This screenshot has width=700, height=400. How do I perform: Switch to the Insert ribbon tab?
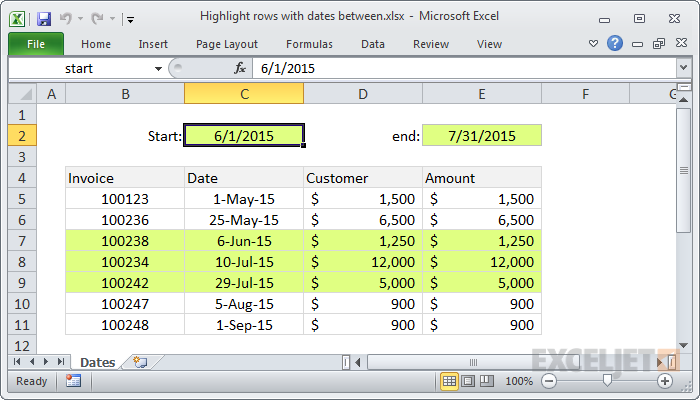pos(153,44)
